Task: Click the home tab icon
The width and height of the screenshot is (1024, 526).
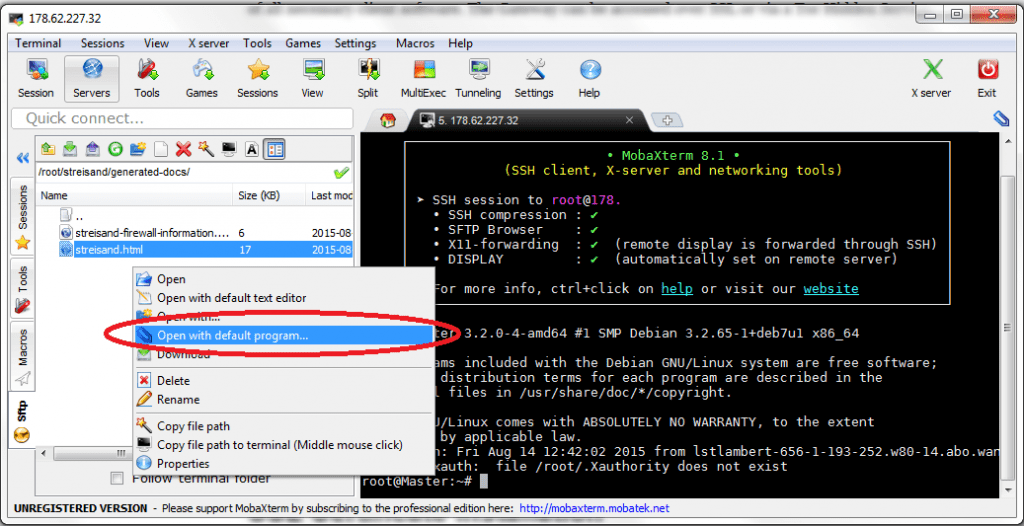Action: (388, 120)
